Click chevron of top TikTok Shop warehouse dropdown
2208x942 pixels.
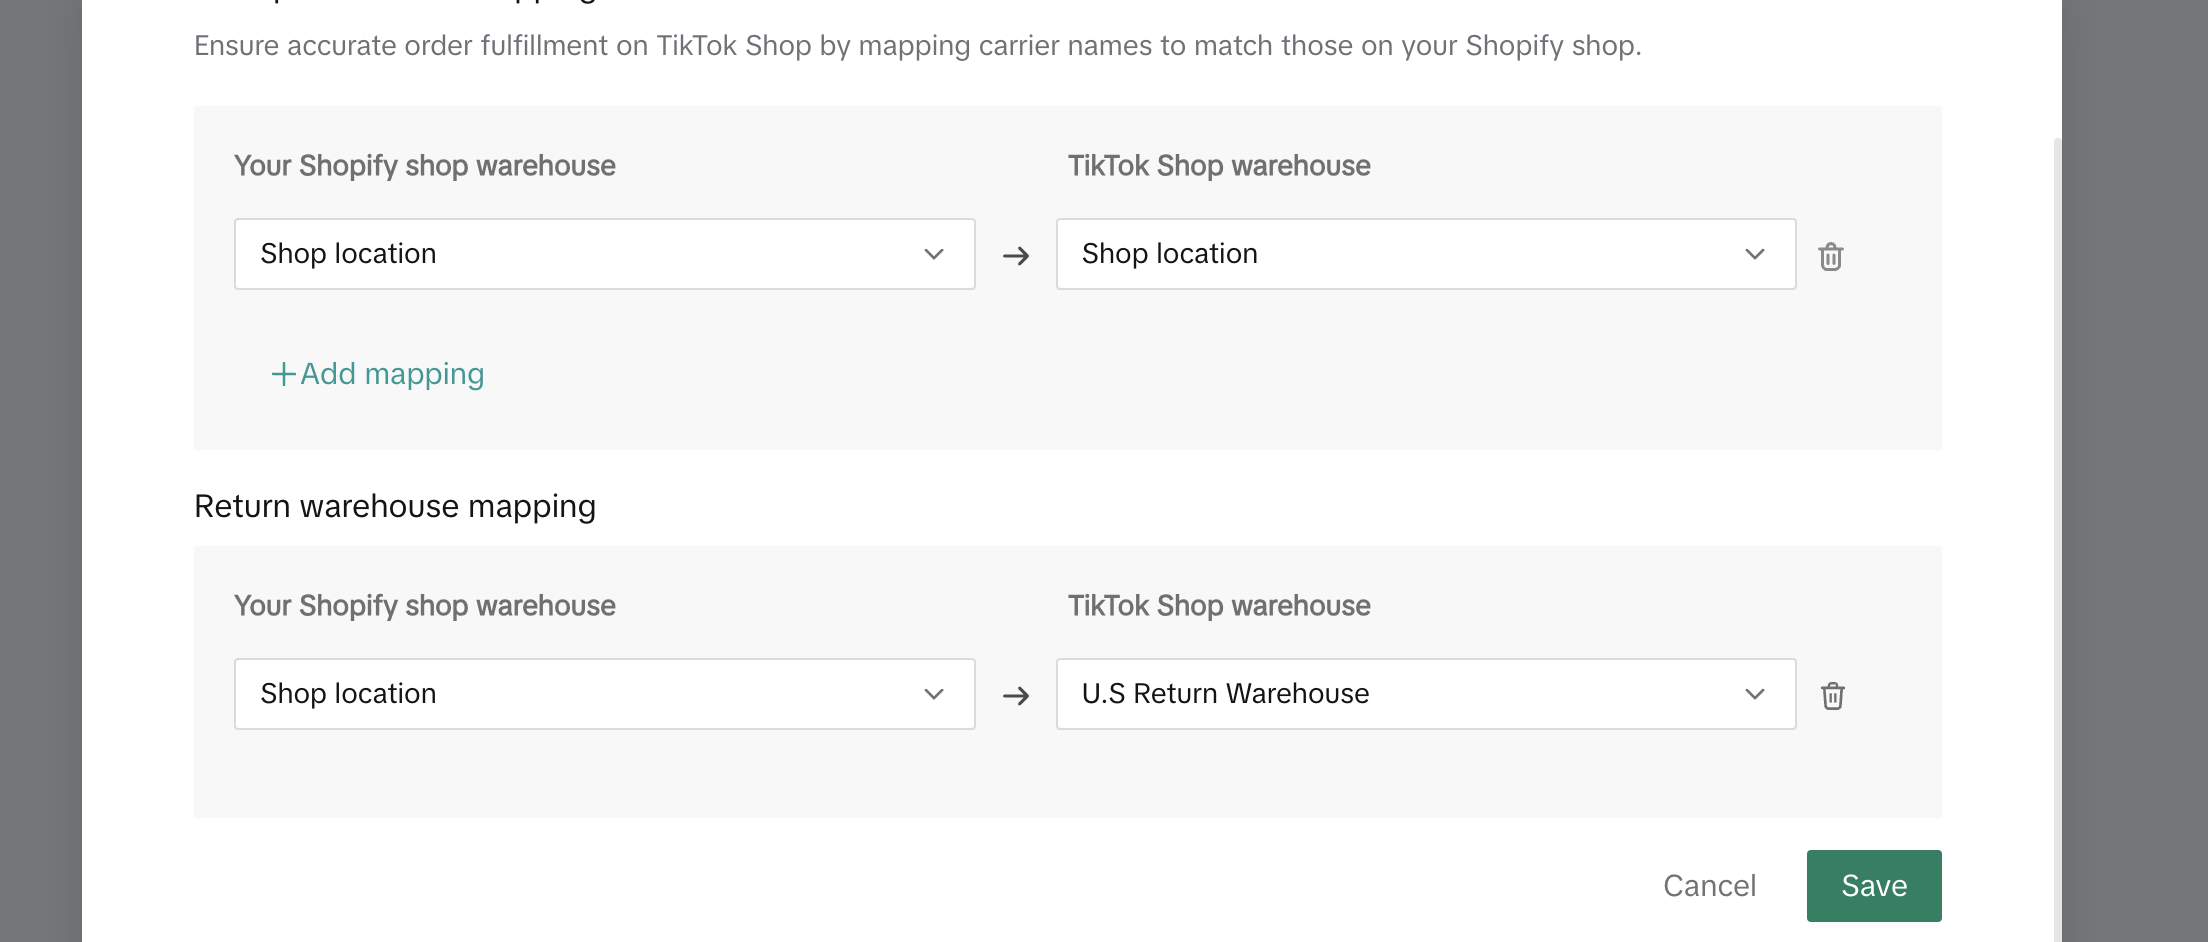[1755, 254]
